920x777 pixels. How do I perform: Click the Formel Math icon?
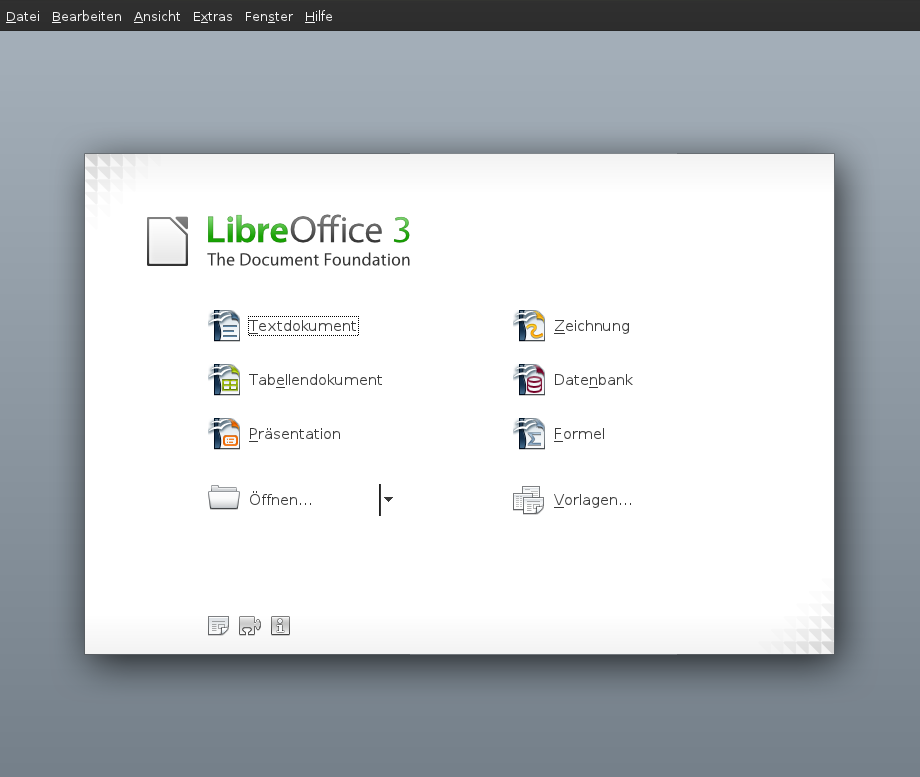click(529, 434)
